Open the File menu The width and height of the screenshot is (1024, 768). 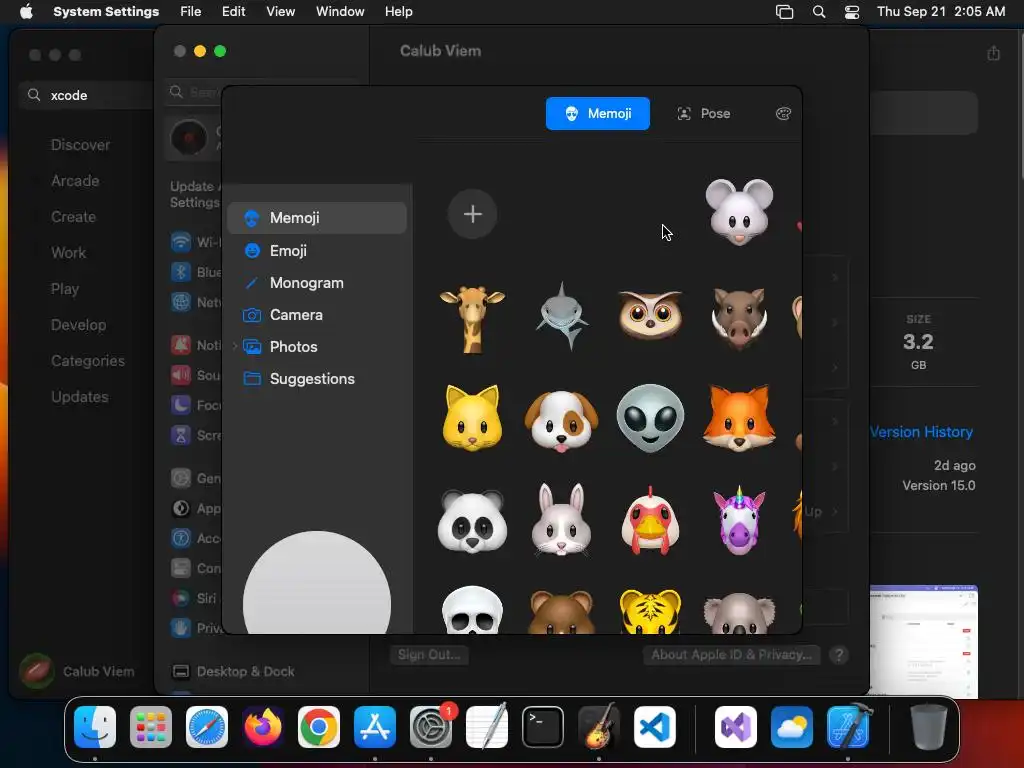191,12
